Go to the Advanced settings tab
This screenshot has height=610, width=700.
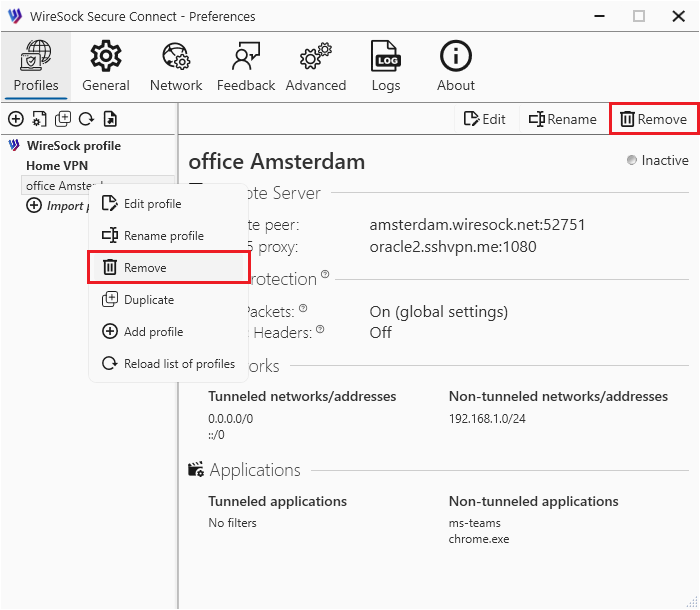316,66
